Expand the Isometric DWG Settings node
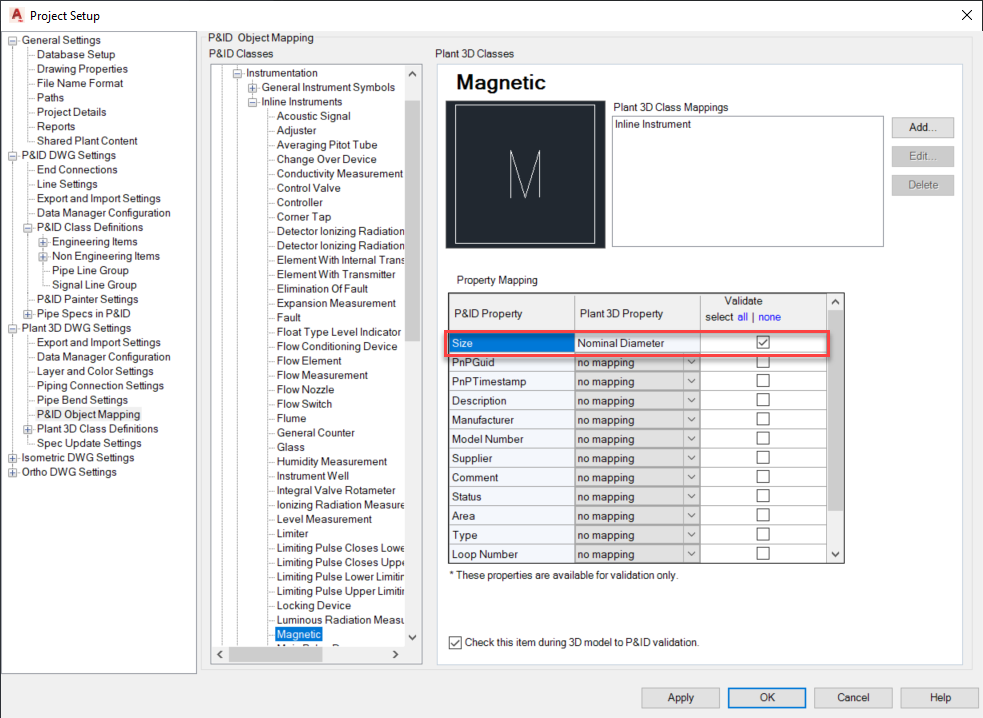Viewport: 983px width, 718px height. pos(13,458)
